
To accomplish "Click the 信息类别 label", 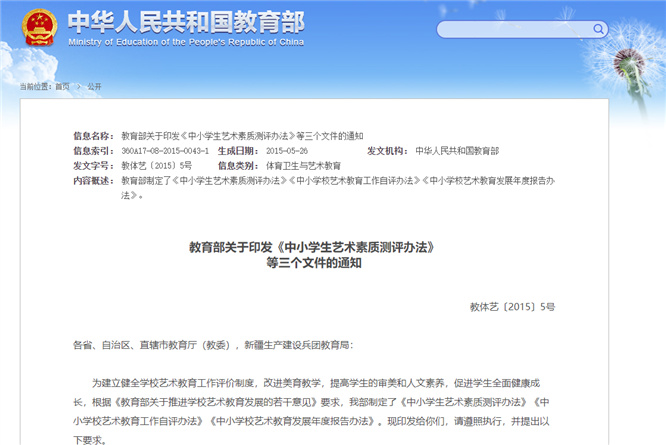I will click(x=238, y=166).
